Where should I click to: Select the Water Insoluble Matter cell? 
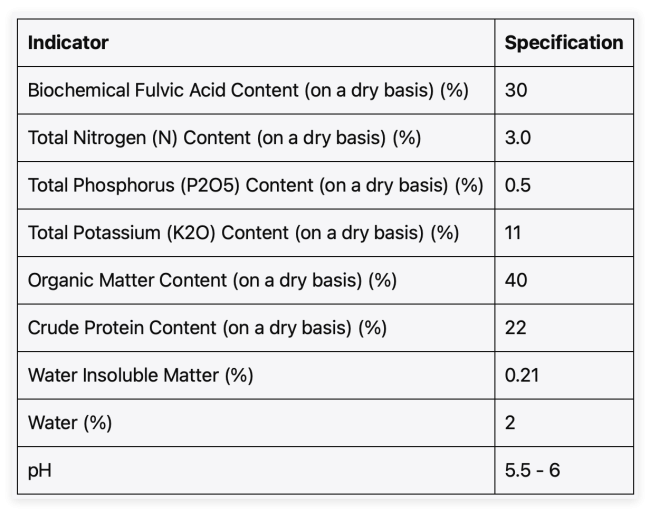(x=256, y=375)
